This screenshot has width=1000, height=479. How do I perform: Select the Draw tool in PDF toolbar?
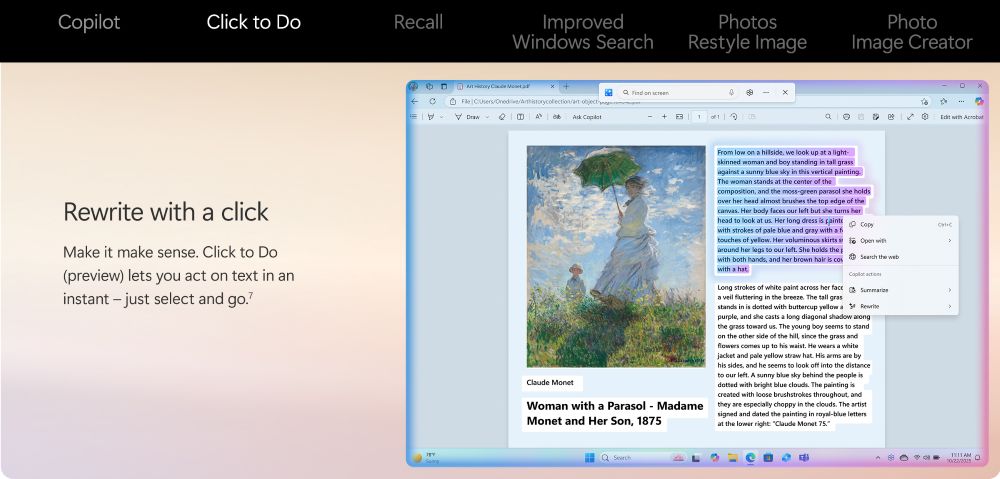click(x=469, y=117)
